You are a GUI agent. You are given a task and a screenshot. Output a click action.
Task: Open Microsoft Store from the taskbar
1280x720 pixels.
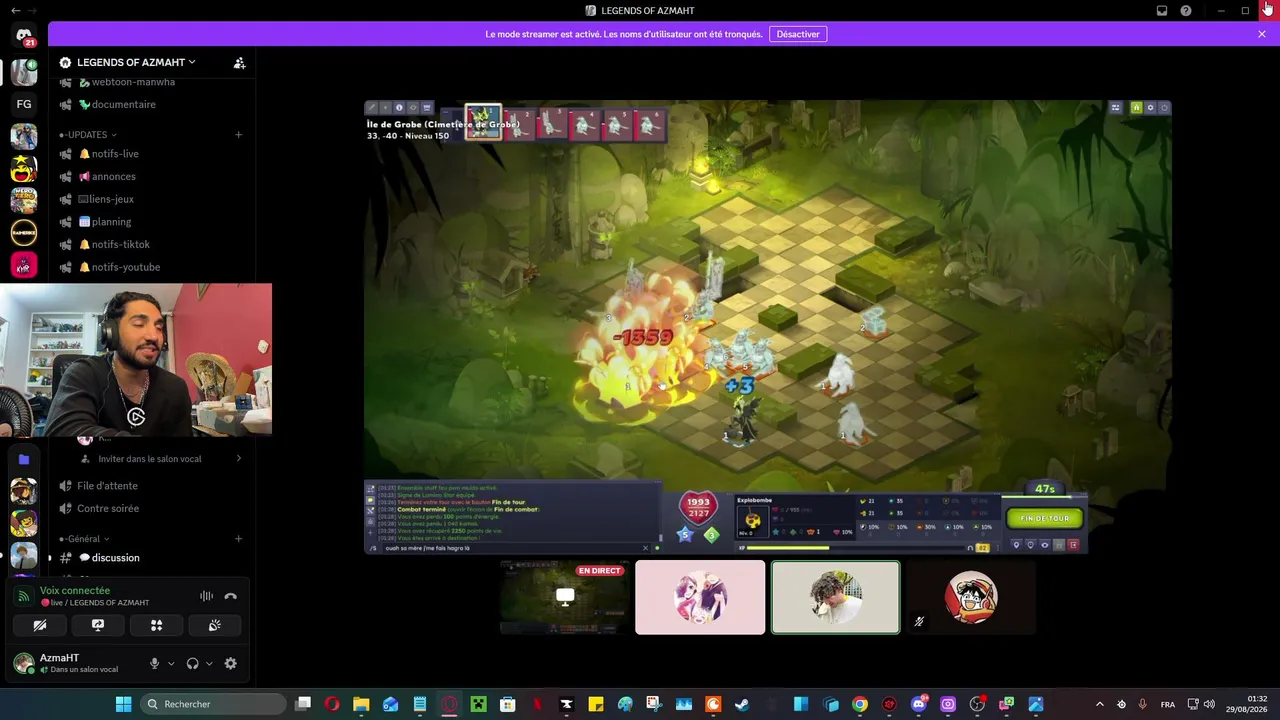(x=507, y=704)
